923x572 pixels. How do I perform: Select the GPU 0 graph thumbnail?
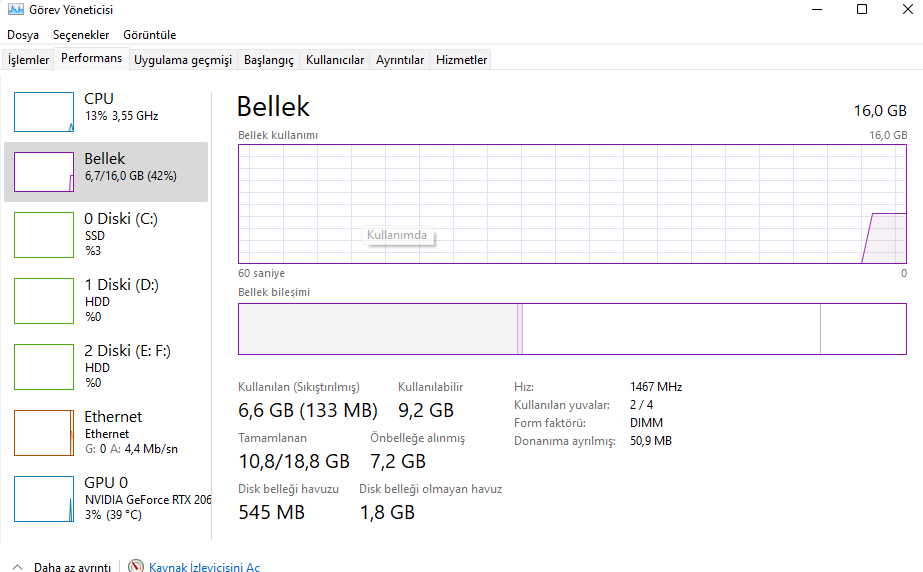(44, 498)
